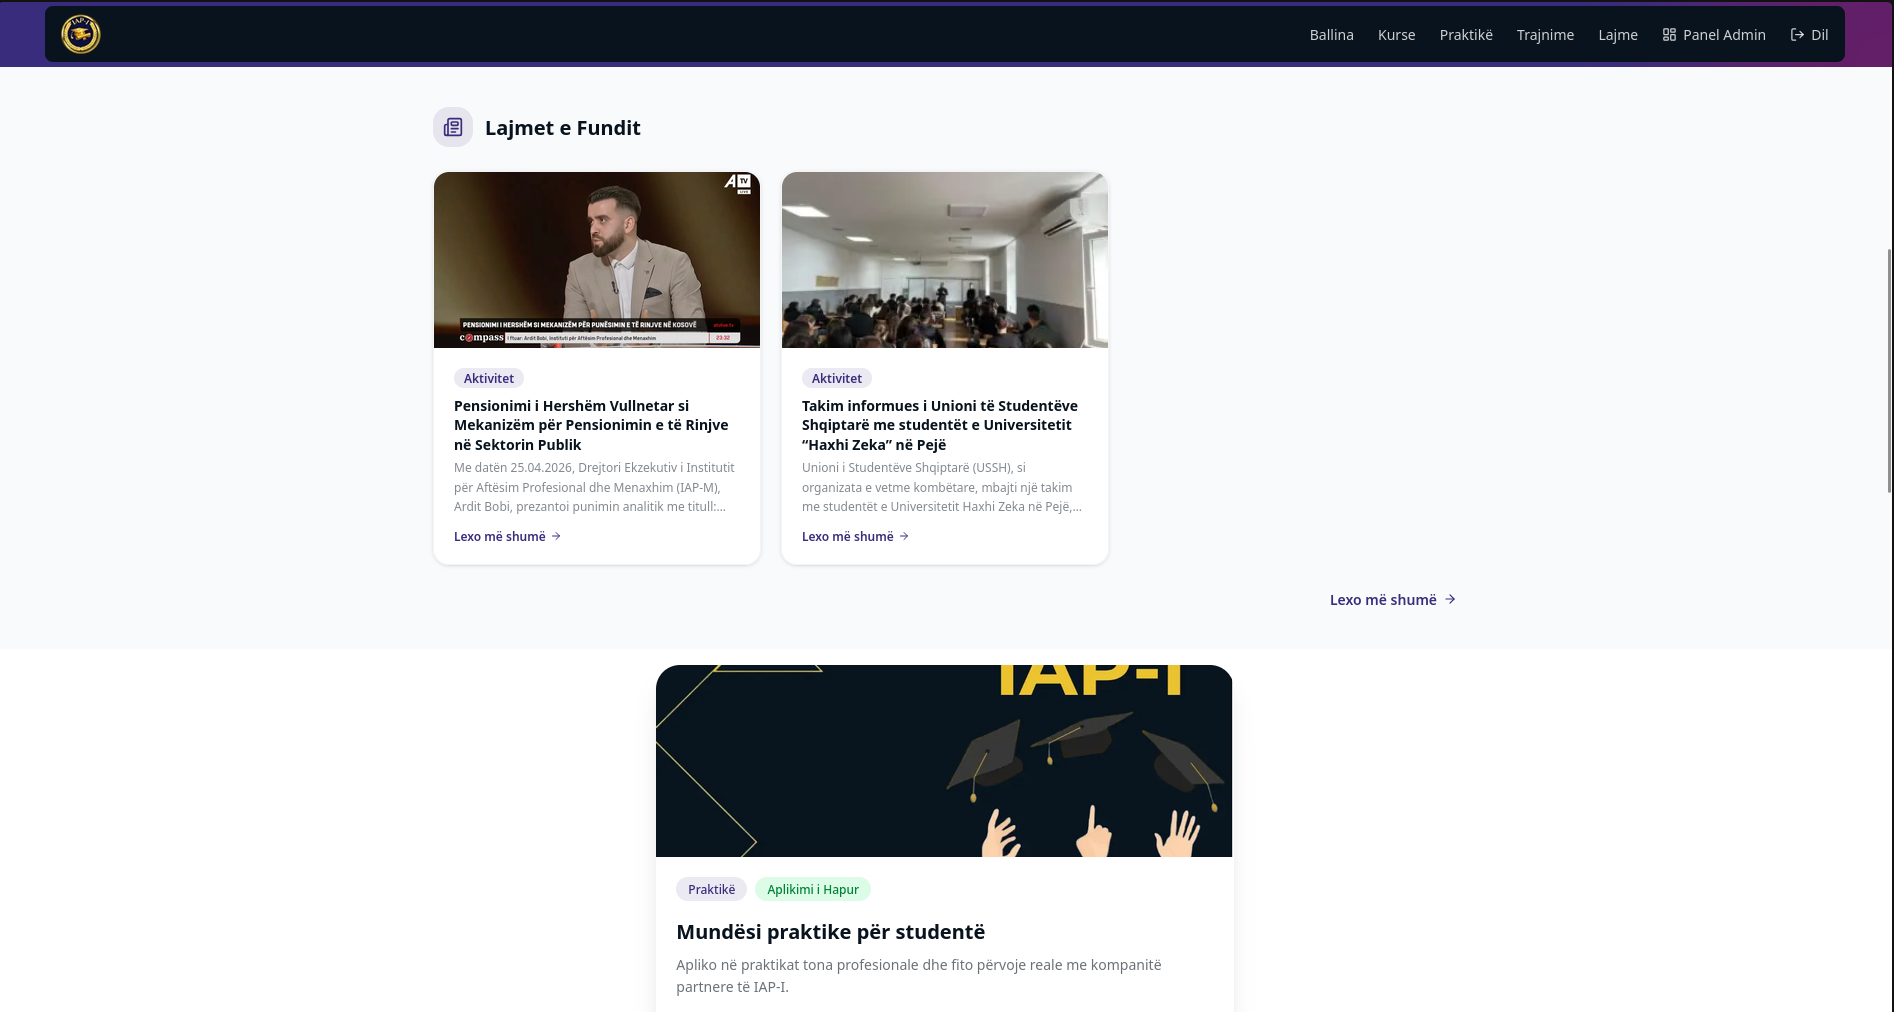
Task: Click arrow icon of section-level Lexo më shumë
Action: click(x=1450, y=600)
